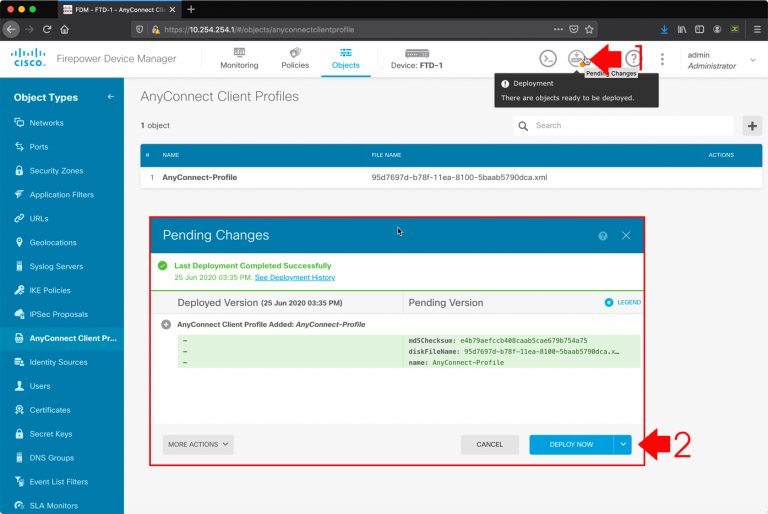Click the Networks sidebar icon
The width and height of the screenshot is (768, 514).
19,122
